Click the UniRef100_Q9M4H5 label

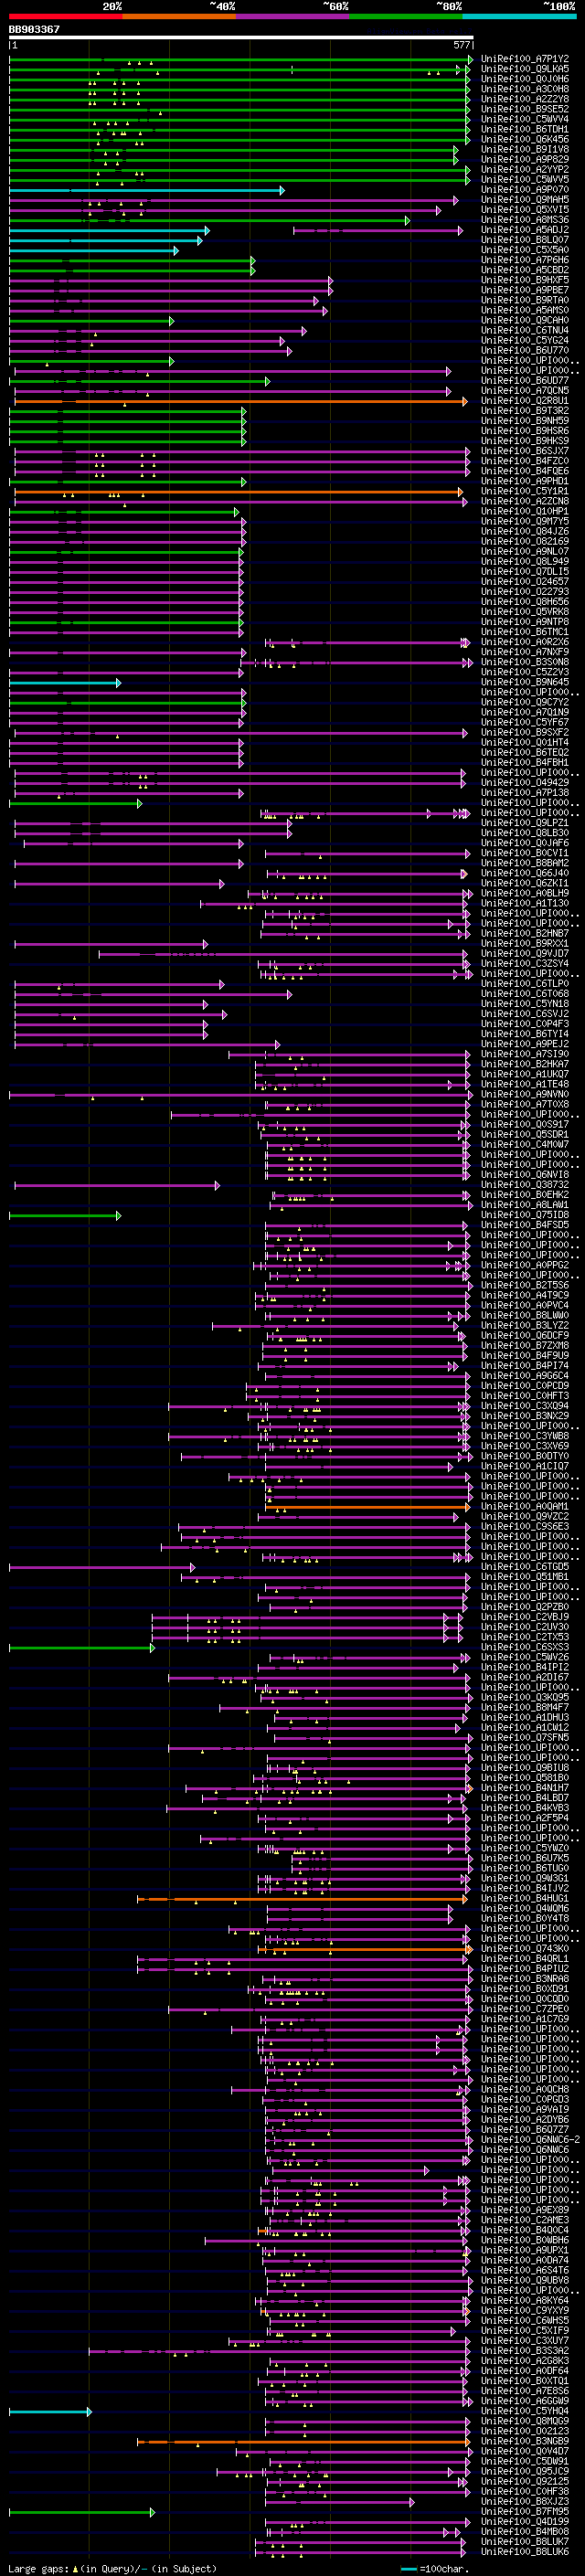tap(525, 200)
